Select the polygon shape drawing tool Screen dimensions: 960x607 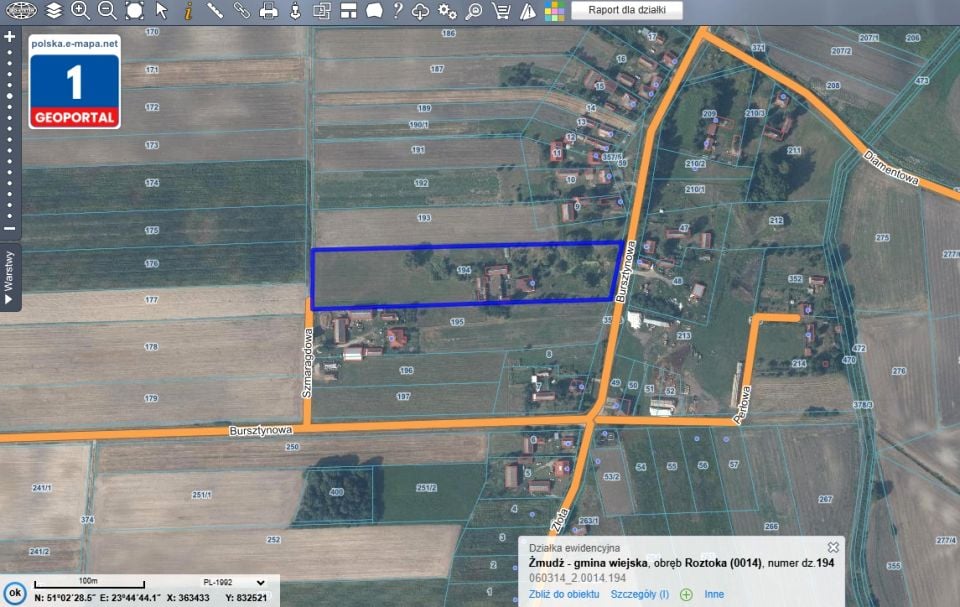click(374, 10)
